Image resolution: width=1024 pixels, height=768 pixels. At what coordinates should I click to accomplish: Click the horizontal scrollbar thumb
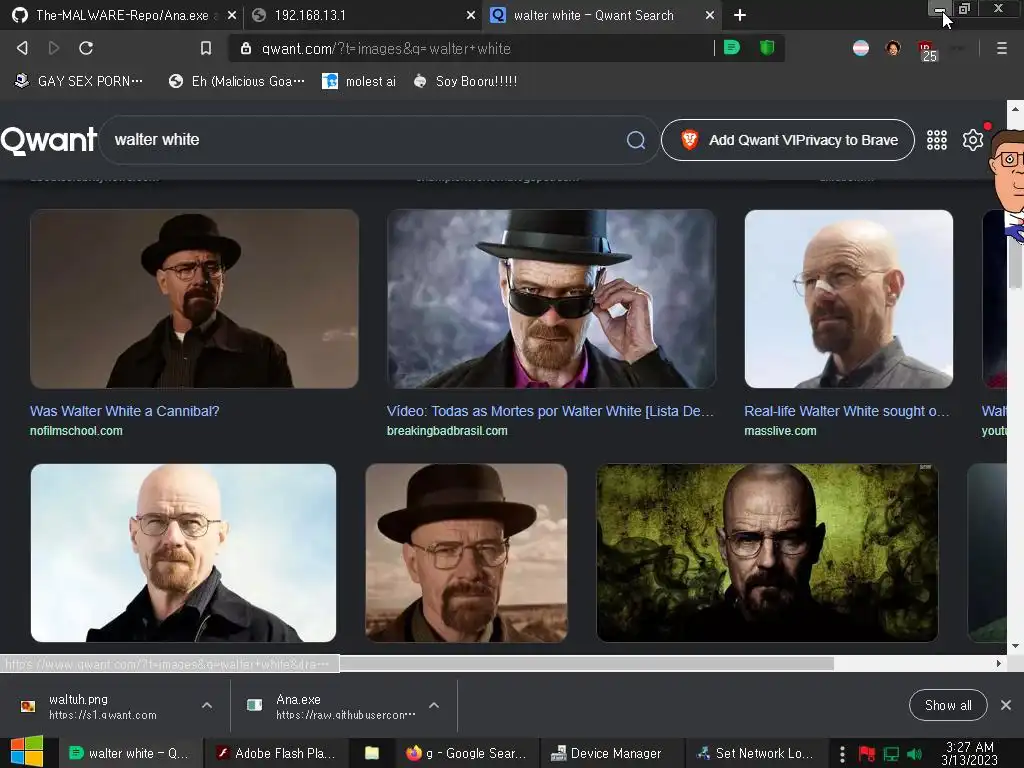click(586, 664)
